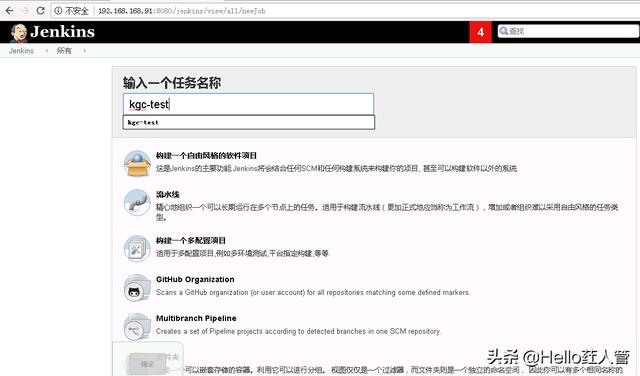
Task: Click the Multibranch Pipeline icon
Action: point(137,327)
